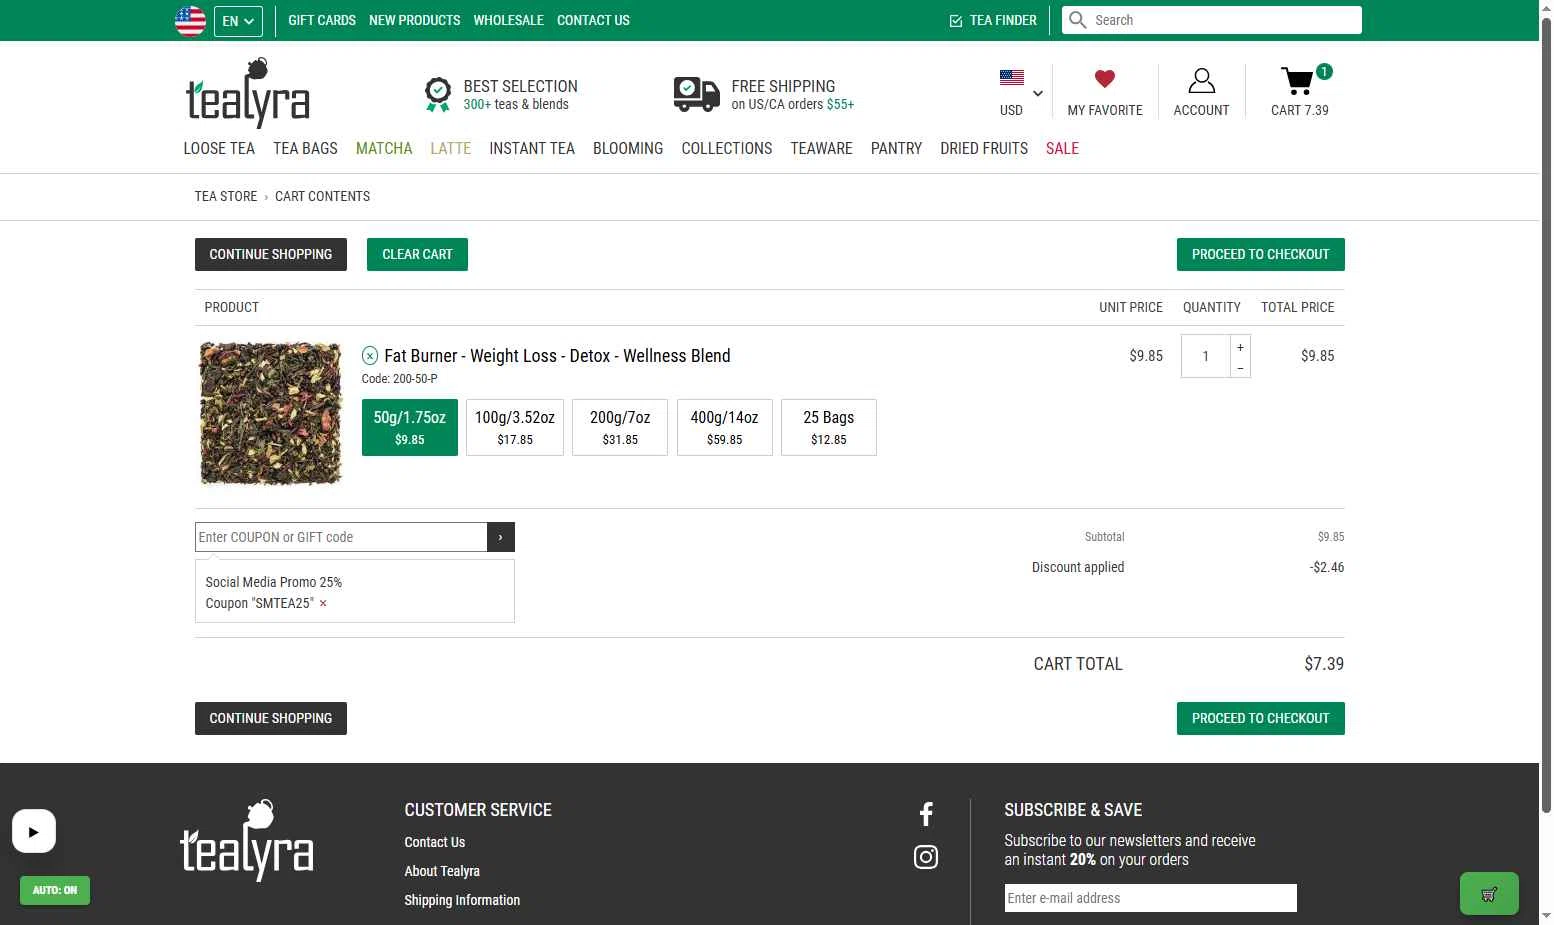Submit coupon code with arrow button
Screen dimensions: 1554x925
click(501, 537)
